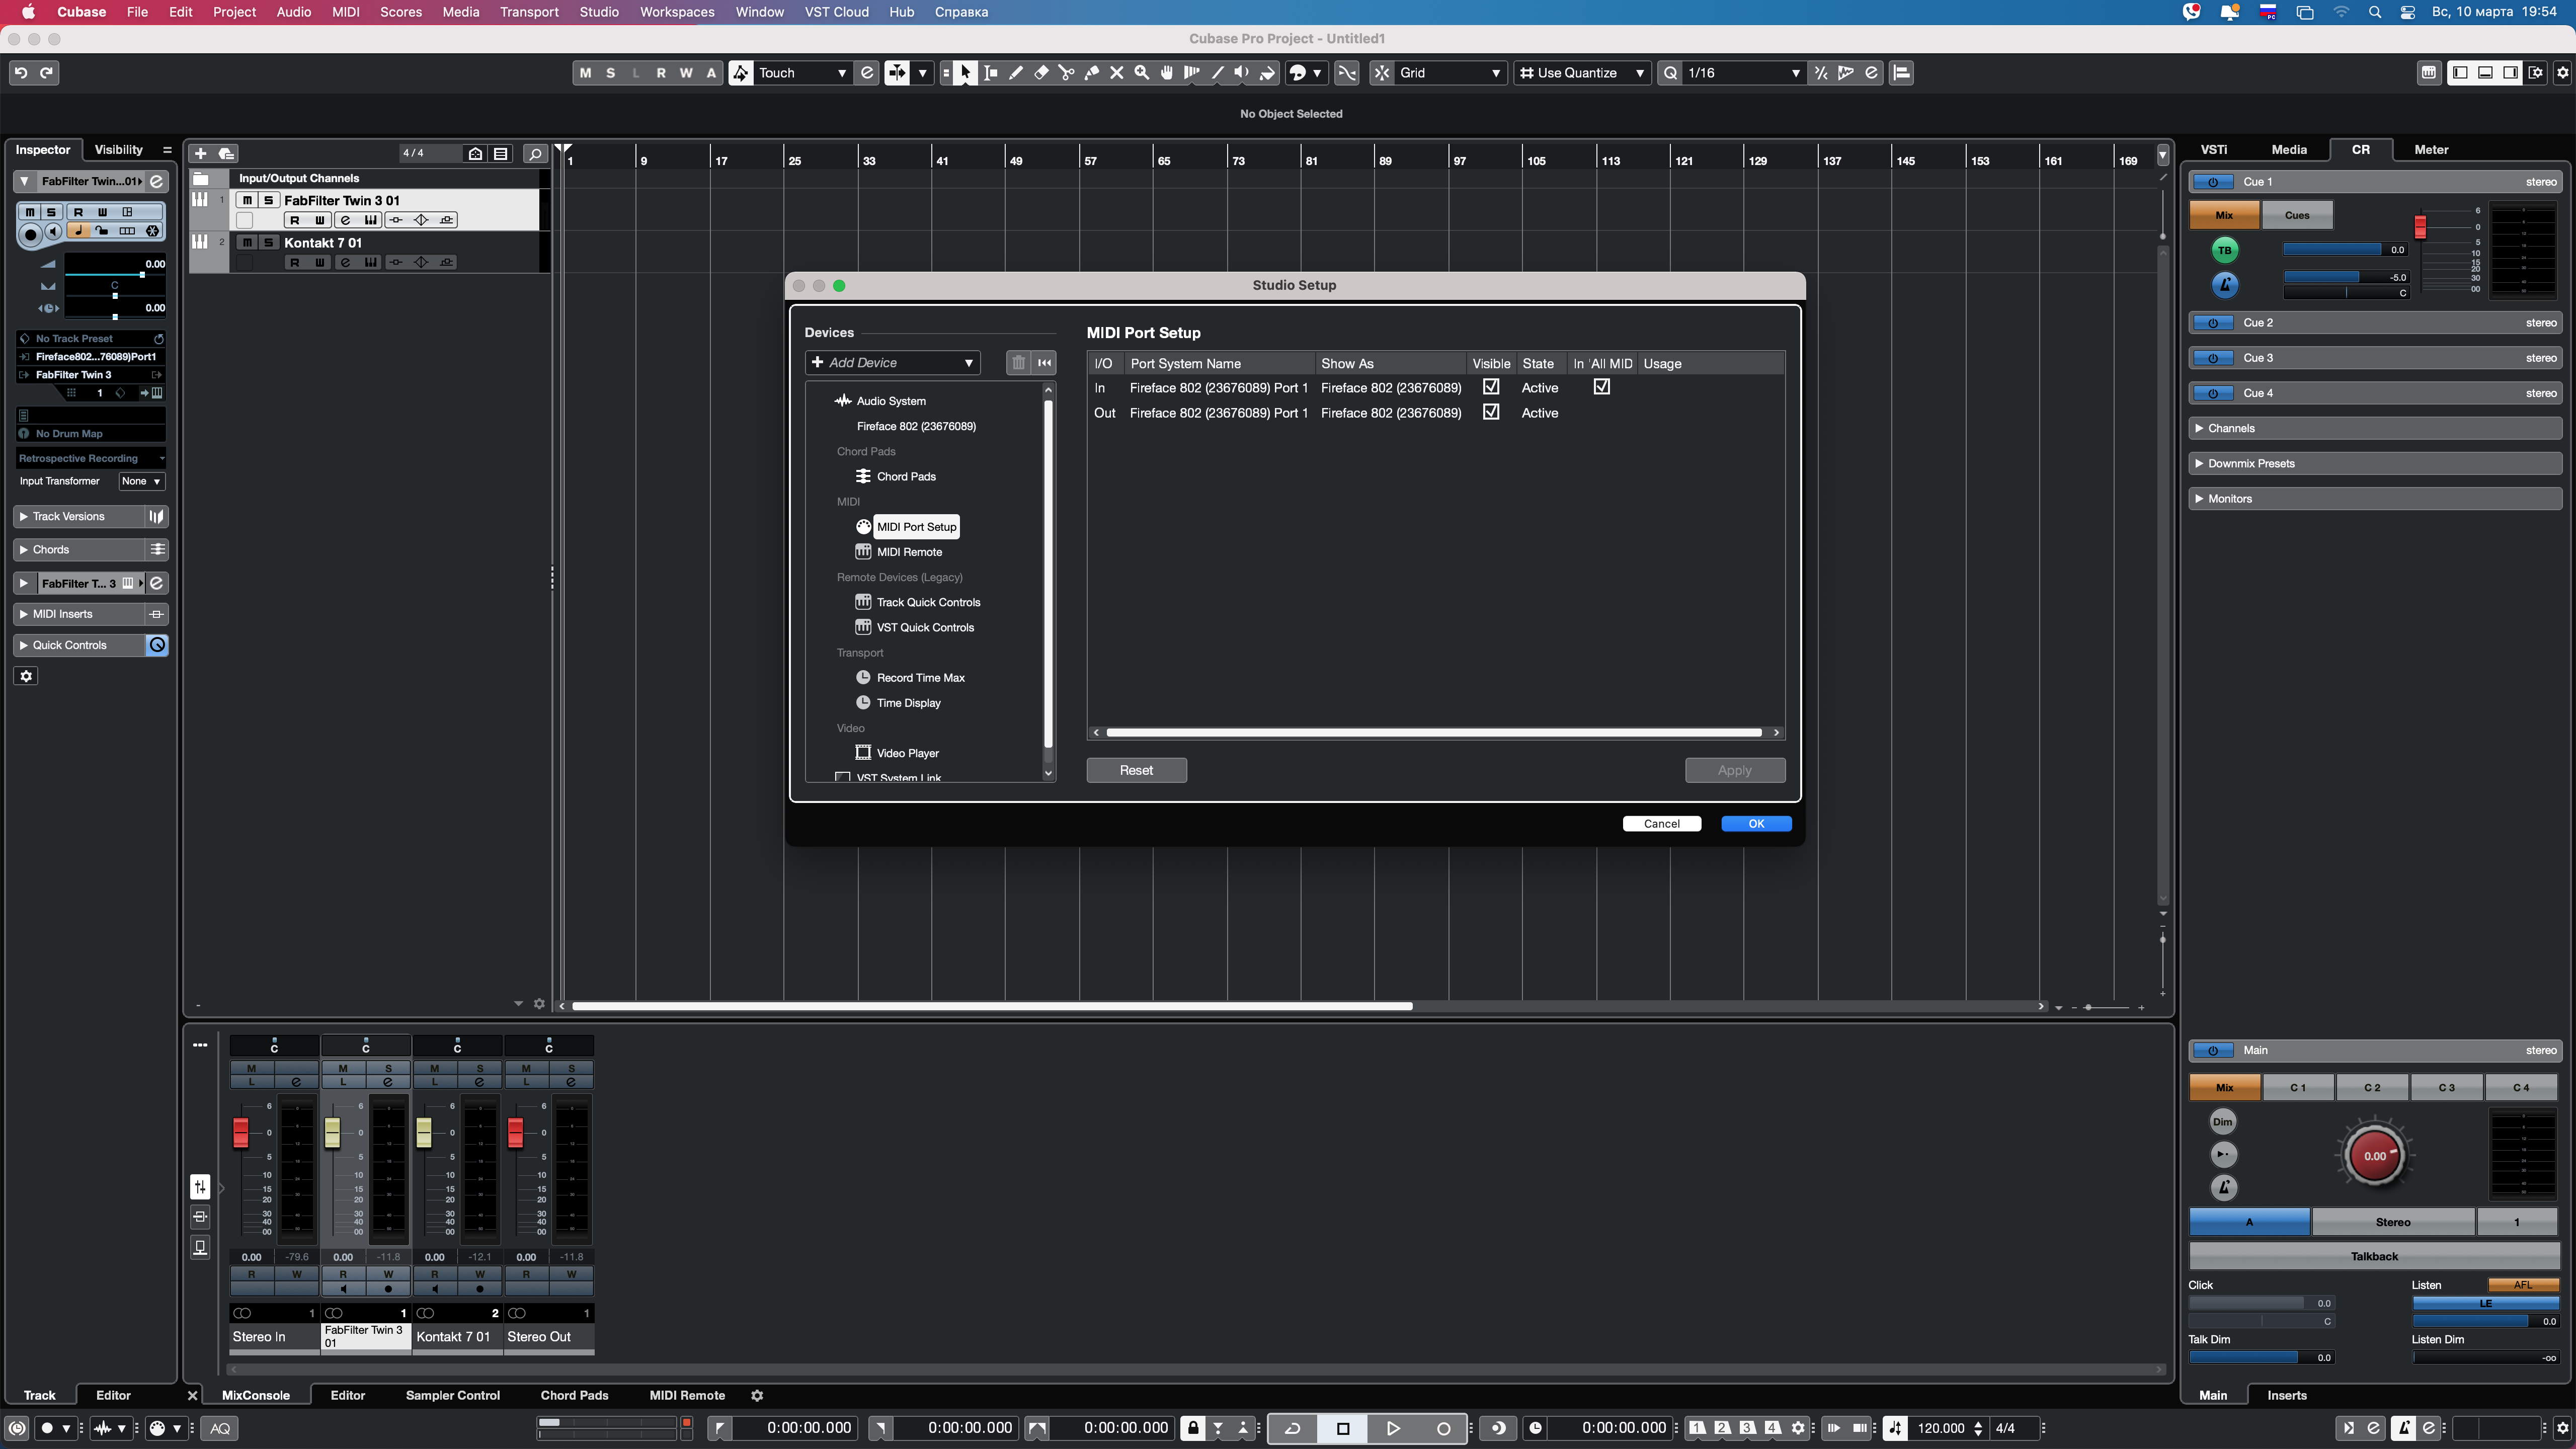Click the OK button in Studio Setup
This screenshot has height=1449, width=2576.
click(x=1756, y=824)
